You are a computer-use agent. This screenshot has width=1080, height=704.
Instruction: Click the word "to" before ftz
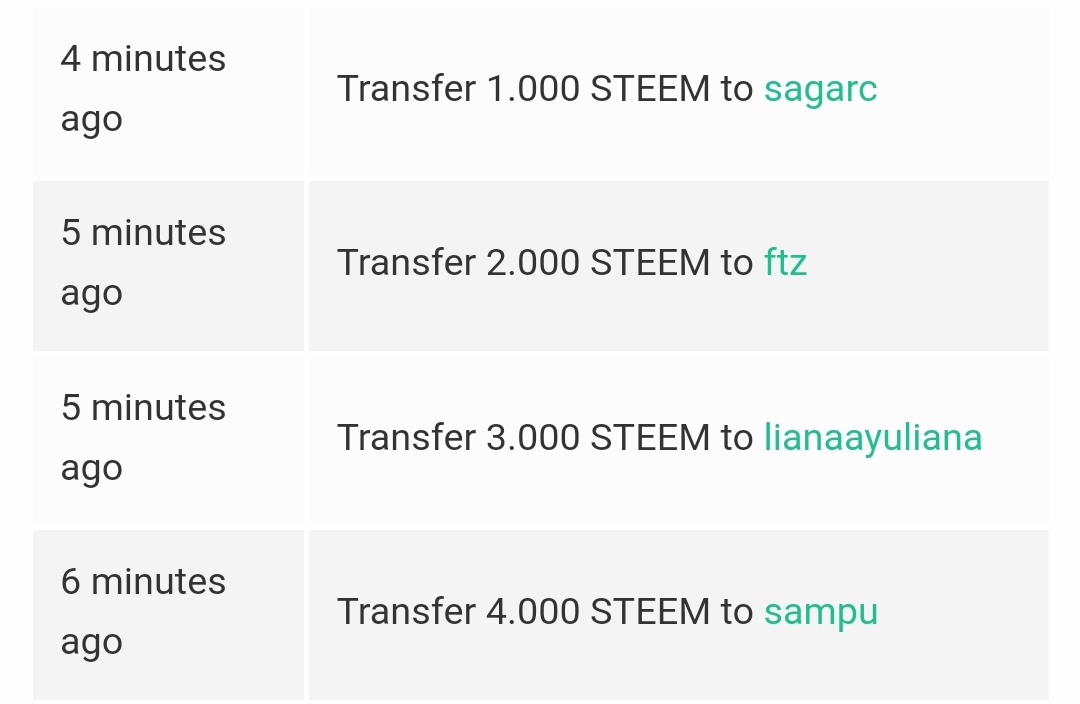(736, 263)
